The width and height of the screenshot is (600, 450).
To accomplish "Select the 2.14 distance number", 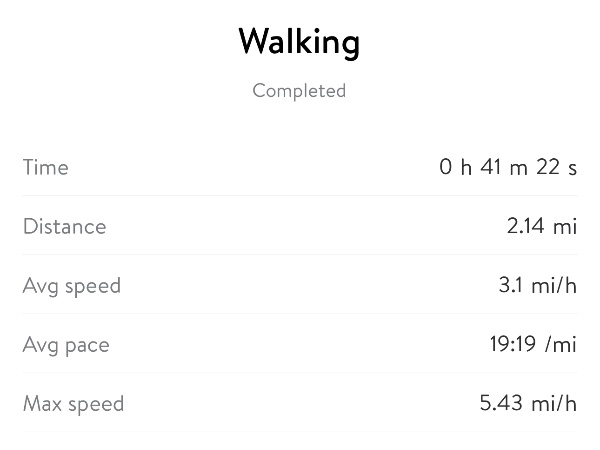I will tap(526, 226).
